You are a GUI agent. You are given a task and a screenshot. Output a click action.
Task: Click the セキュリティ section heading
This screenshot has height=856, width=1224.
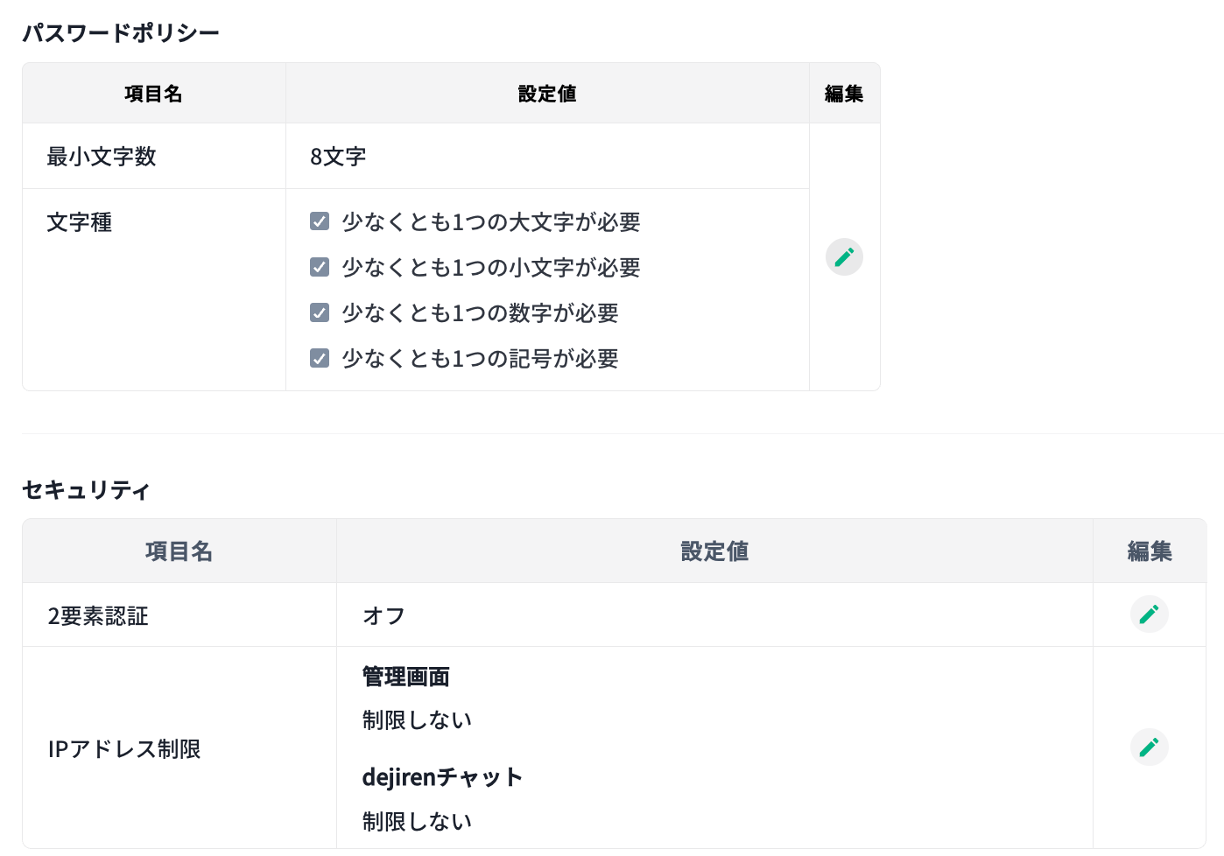[x=86, y=490]
